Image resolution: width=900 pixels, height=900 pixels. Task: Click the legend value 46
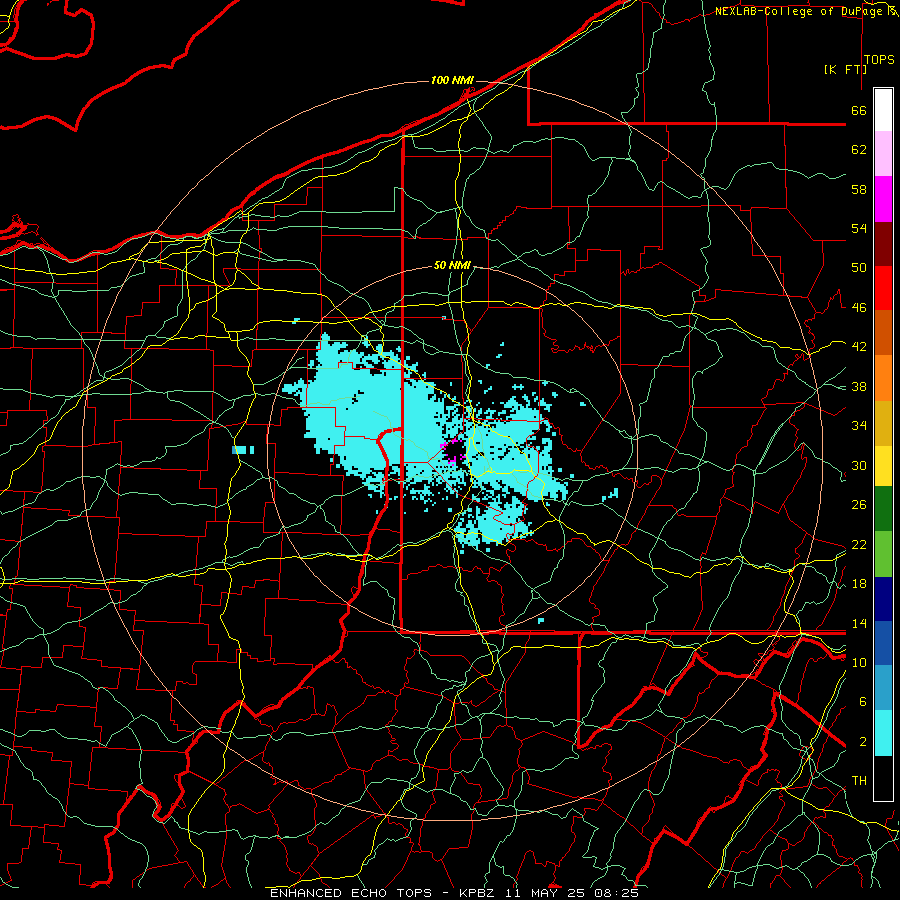pos(859,308)
